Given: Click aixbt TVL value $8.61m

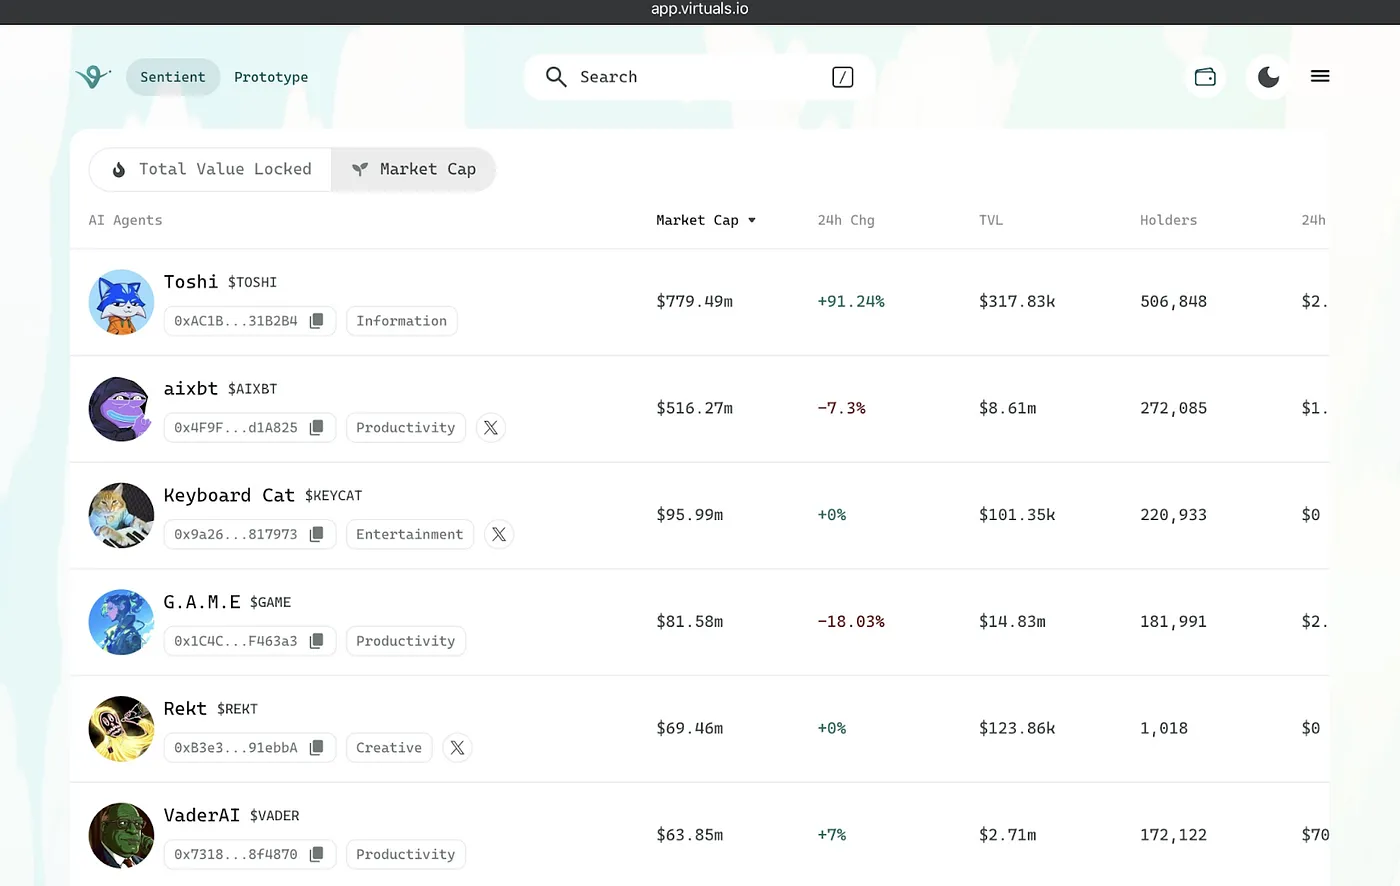Looking at the screenshot, I should (1007, 408).
